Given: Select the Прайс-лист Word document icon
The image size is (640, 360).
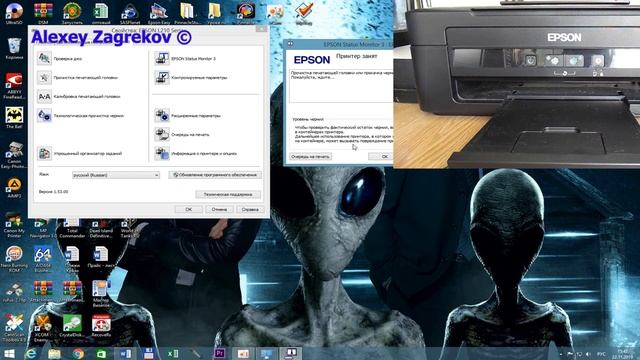Looking at the screenshot, I should 101,257.
